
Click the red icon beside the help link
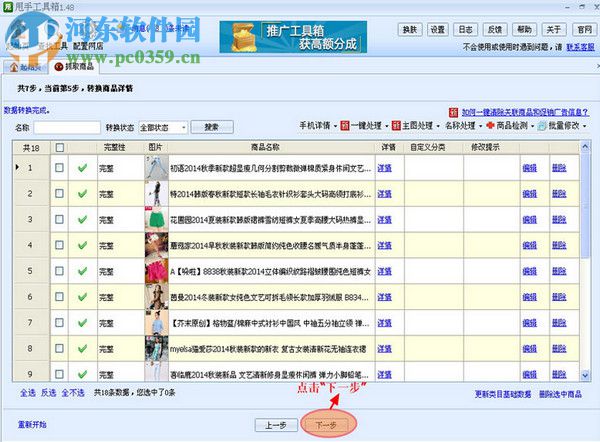click(x=453, y=112)
